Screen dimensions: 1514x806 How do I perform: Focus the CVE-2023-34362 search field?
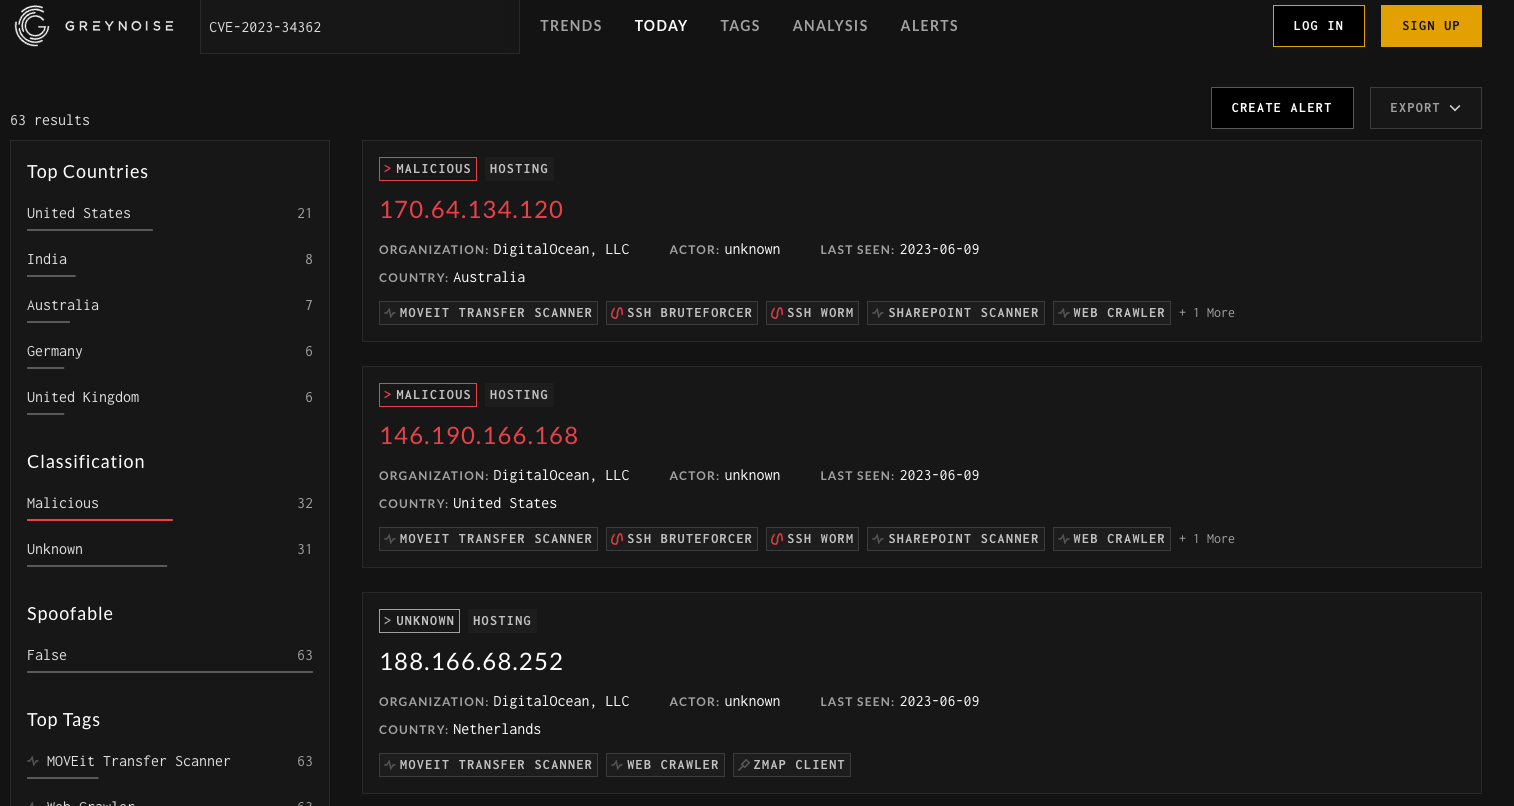pyautogui.click(x=360, y=27)
